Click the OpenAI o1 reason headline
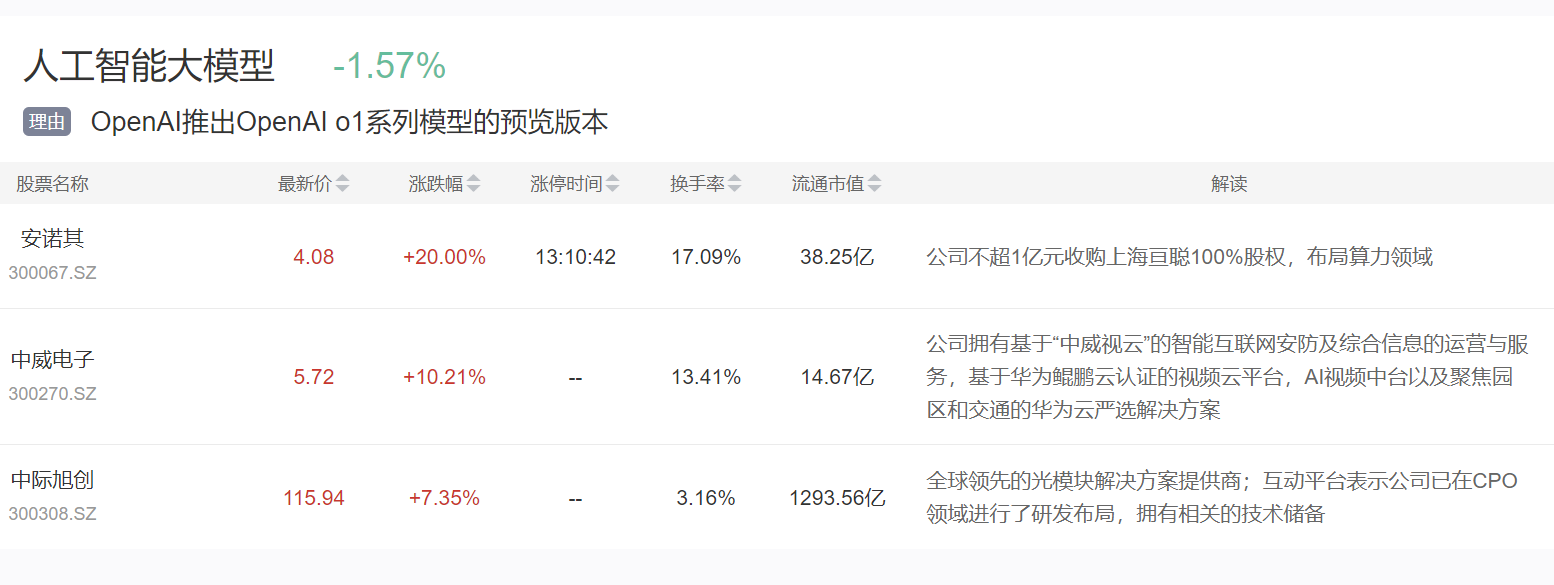This screenshot has height=585, width=1554. (x=349, y=123)
